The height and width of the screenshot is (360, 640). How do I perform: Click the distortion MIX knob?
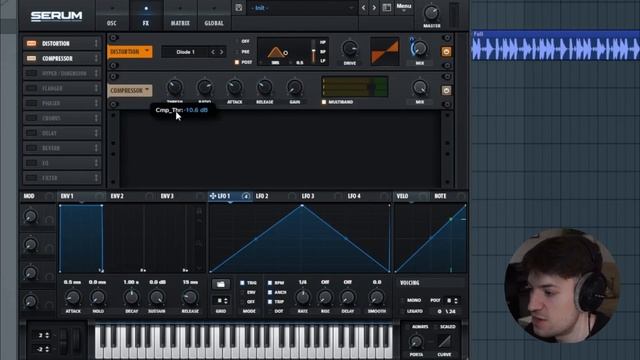419,49
